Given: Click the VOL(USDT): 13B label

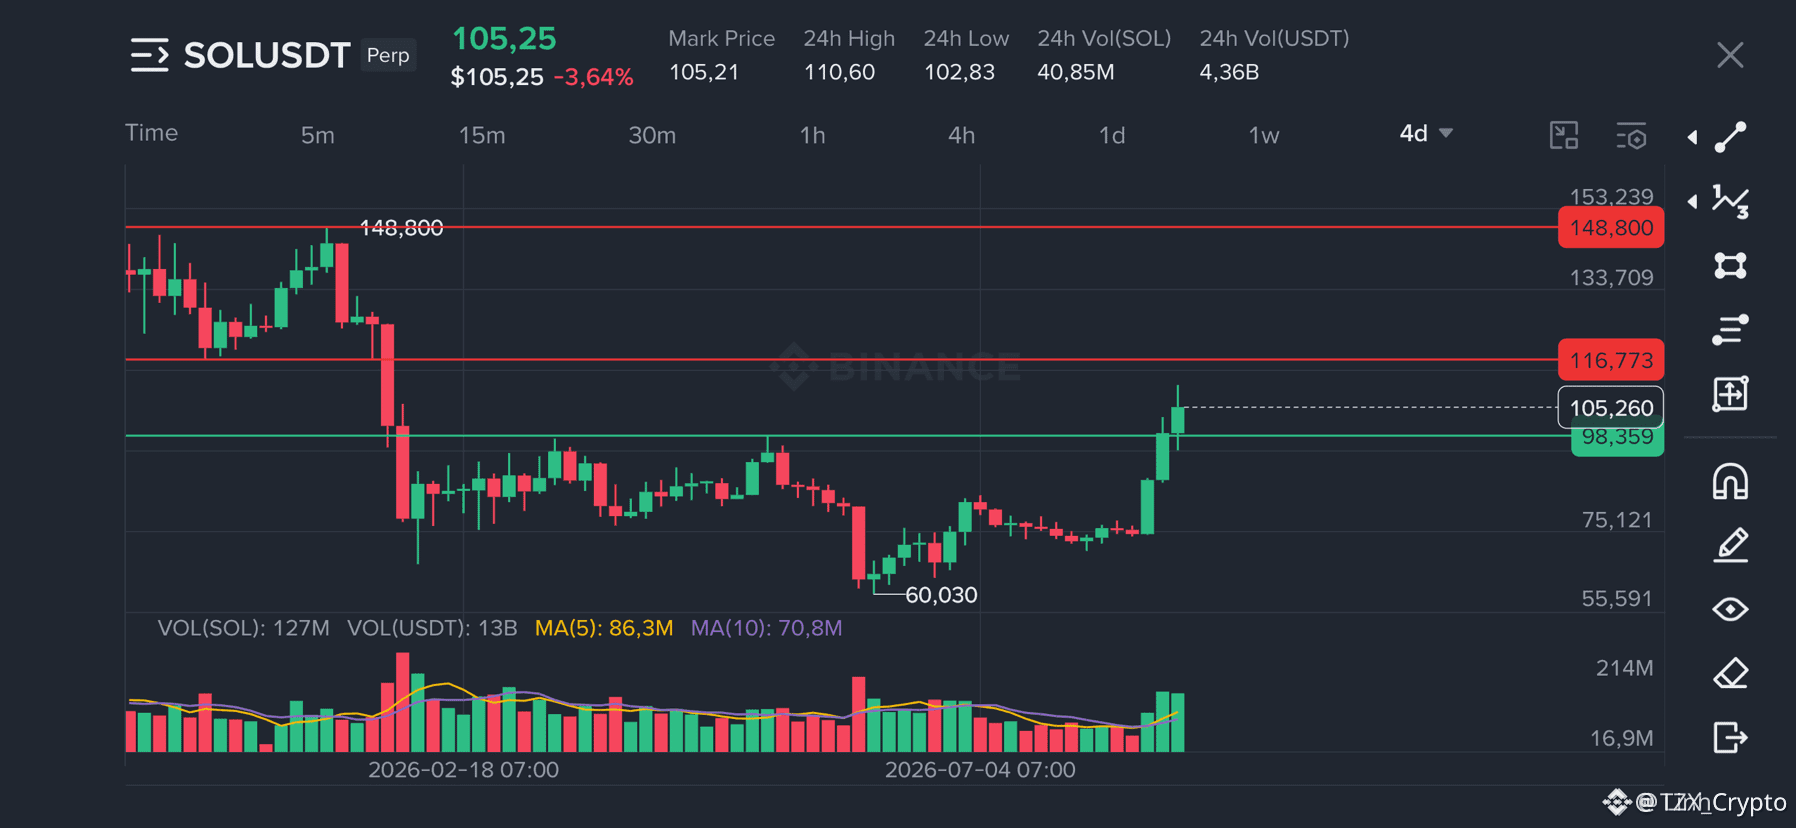Looking at the screenshot, I should click(x=432, y=628).
